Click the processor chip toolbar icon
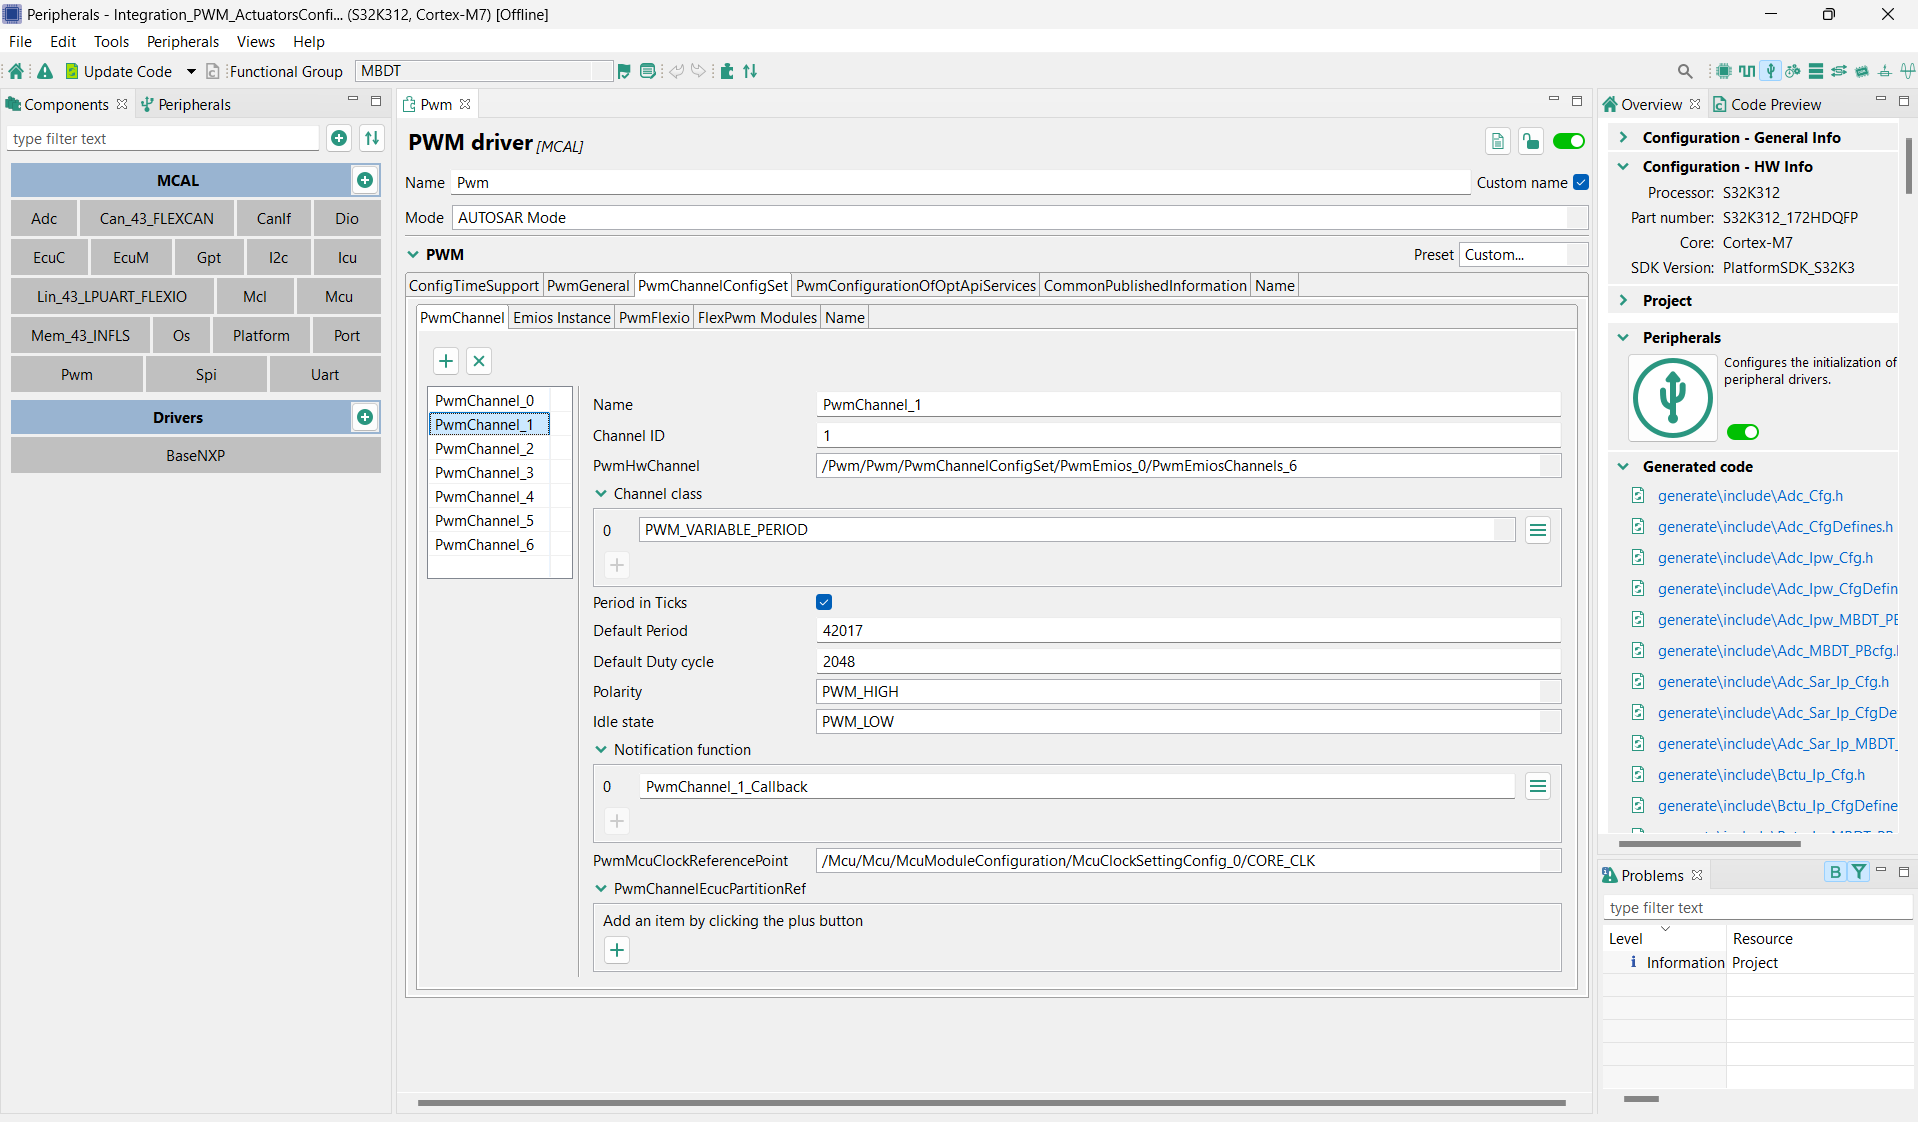Image resolution: width=1918 pixels, height=1122 pixels. coord(1724,71)
